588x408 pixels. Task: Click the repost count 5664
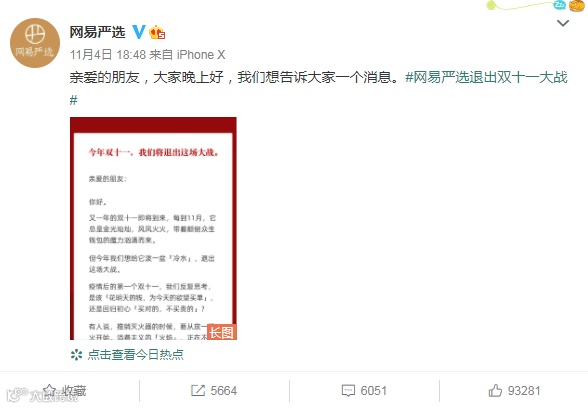click(224, 391)
